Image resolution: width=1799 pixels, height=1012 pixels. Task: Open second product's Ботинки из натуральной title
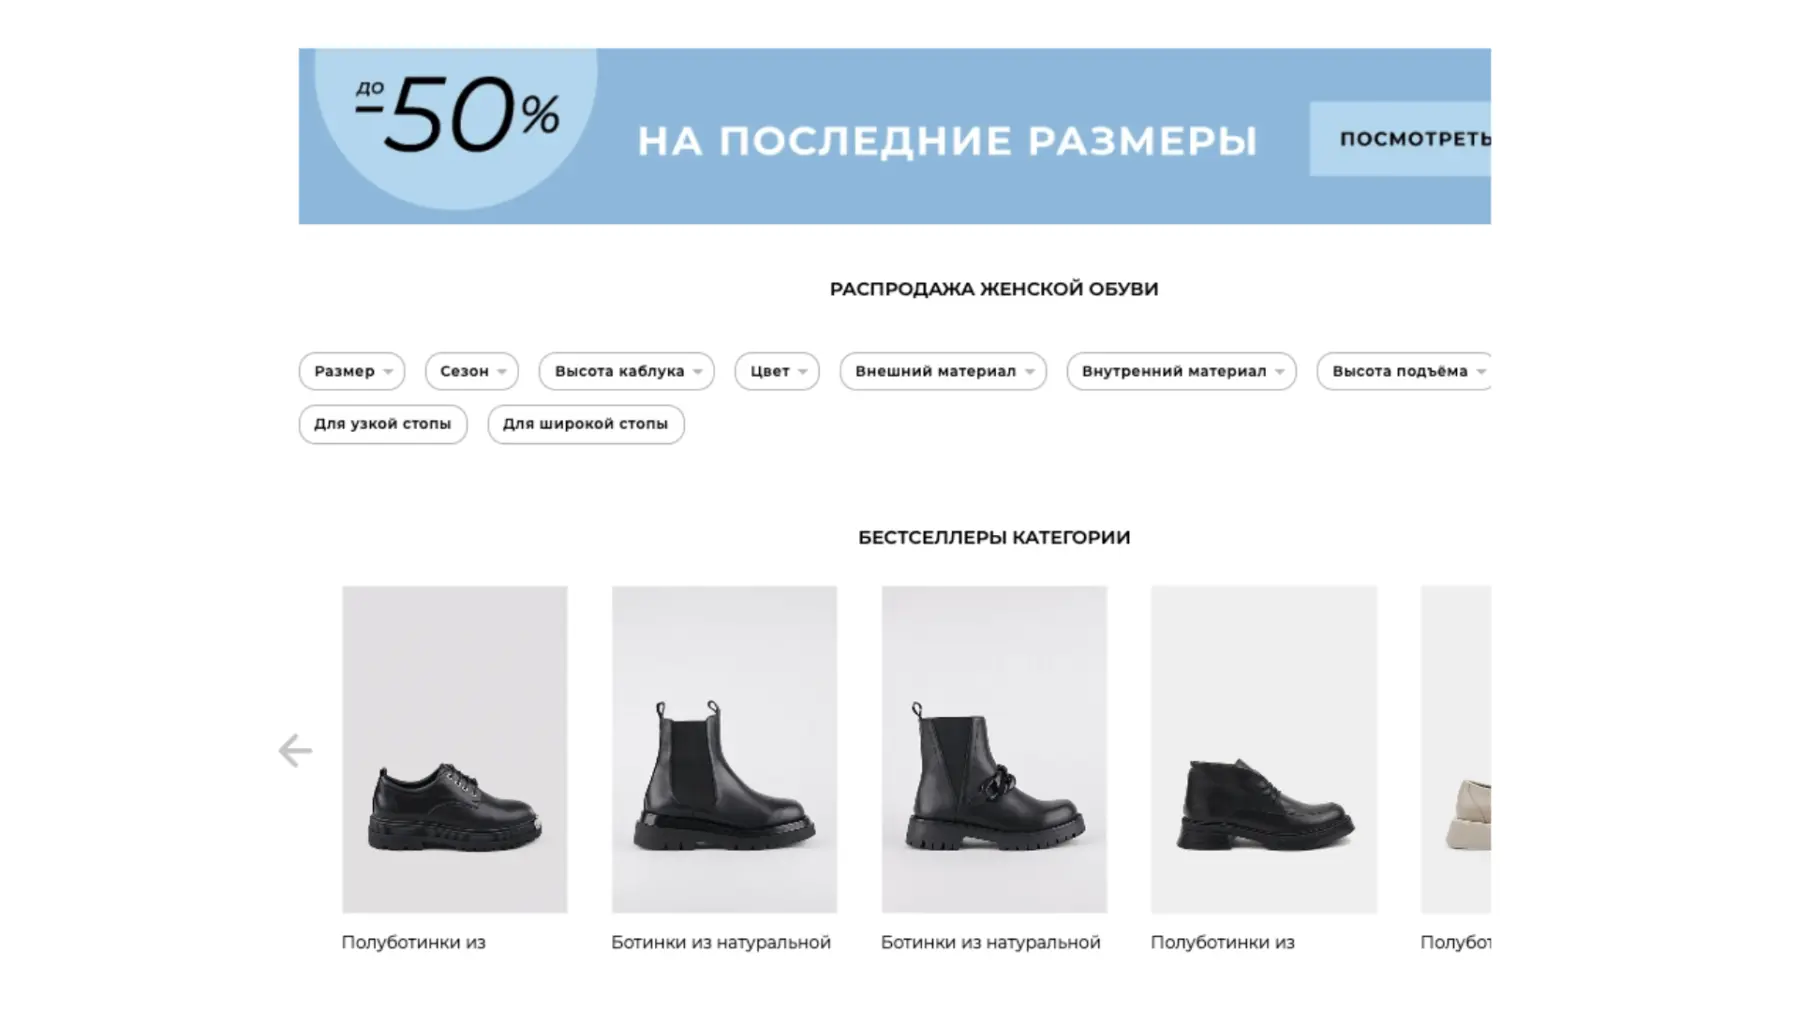click(721, 942)
